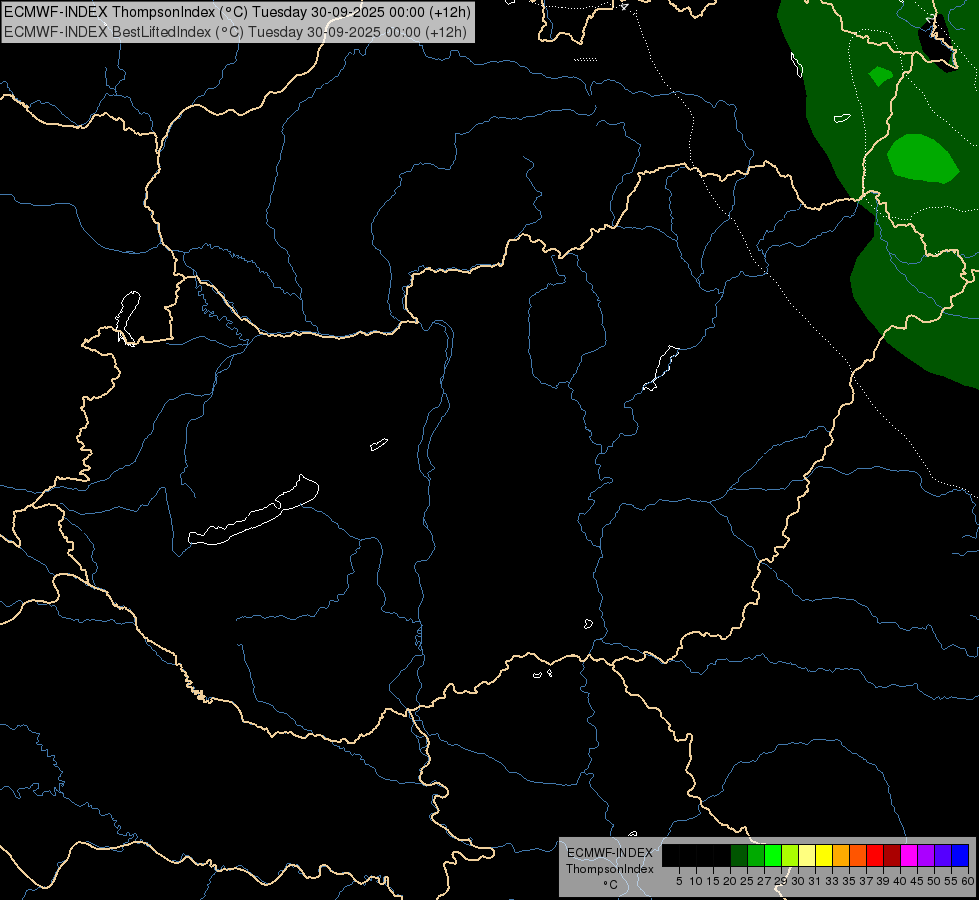Image resolution: width=979 pixels, height=900 pixels.
Task: Click the BestLiftedIndex title line at top
Action: click(235, 31)
